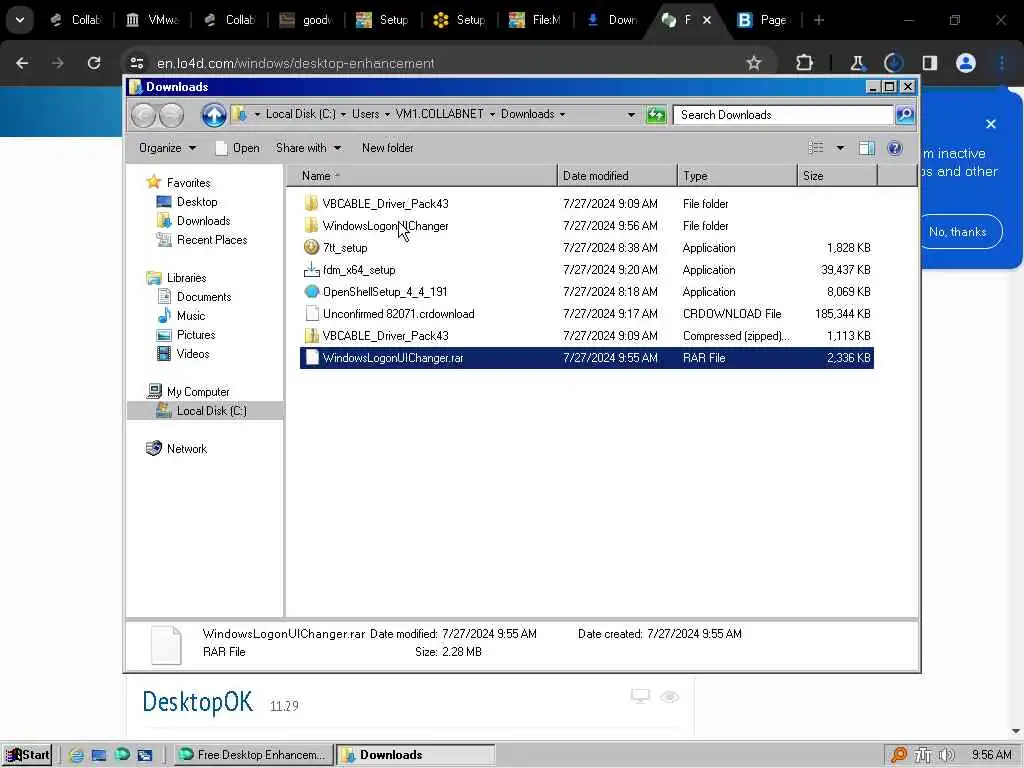The height and width of the screenshot is (768, 1024).
Task: Select the 7tt_setup application
Action: [x=586, y=248]
